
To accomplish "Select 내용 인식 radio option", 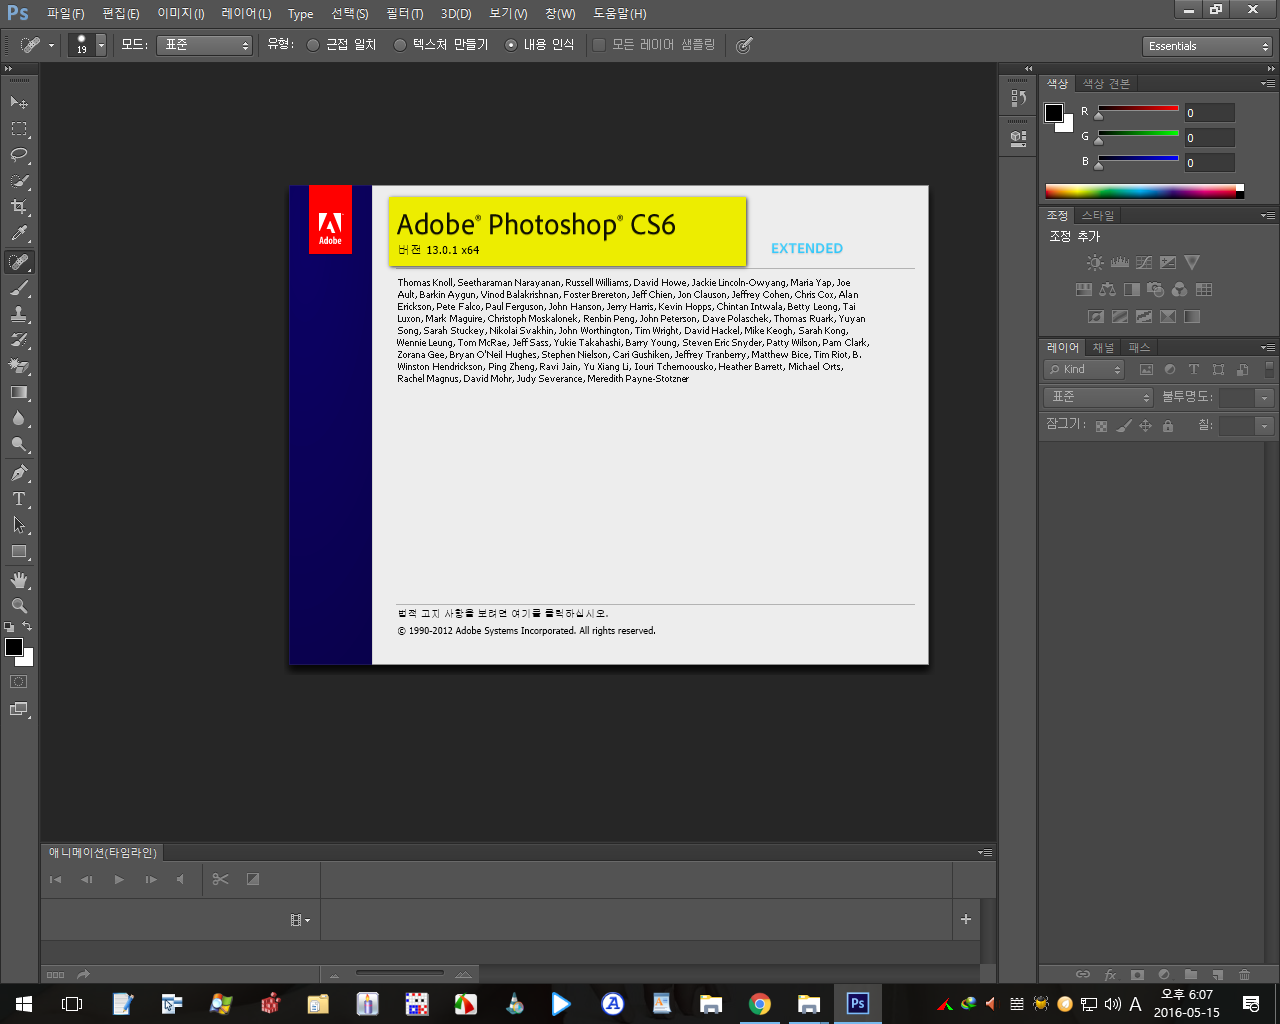I will 540,45.
